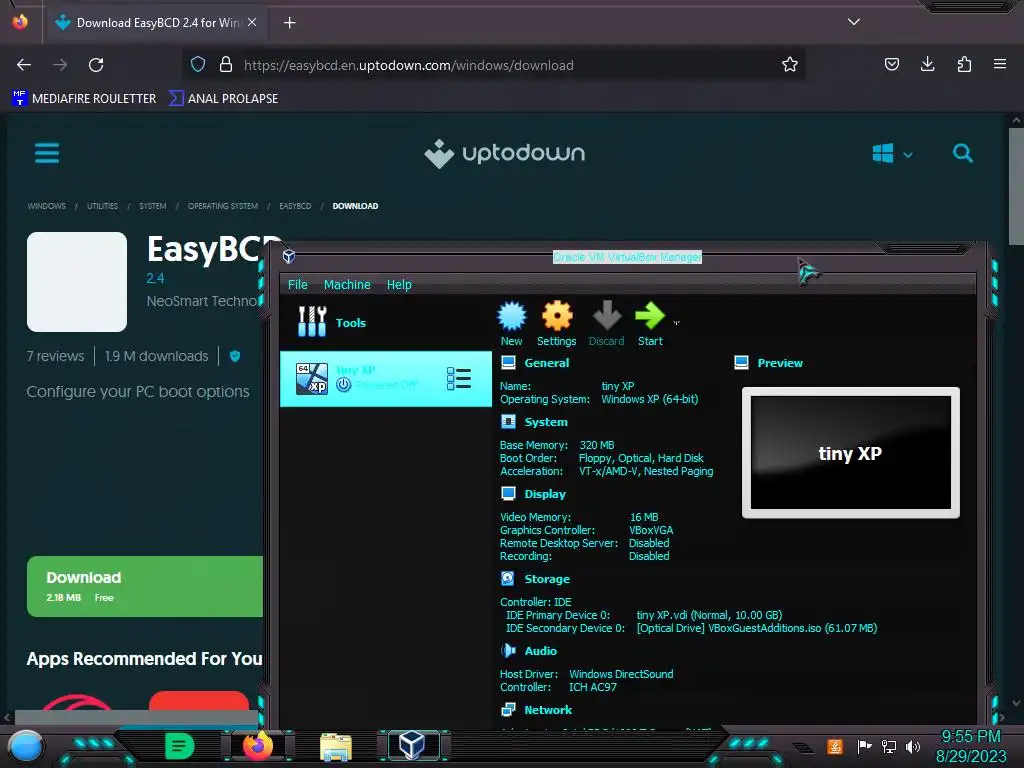1024x768 pixels.
Task: Open the list all tabs dropdown
Action: pos(854,22)
